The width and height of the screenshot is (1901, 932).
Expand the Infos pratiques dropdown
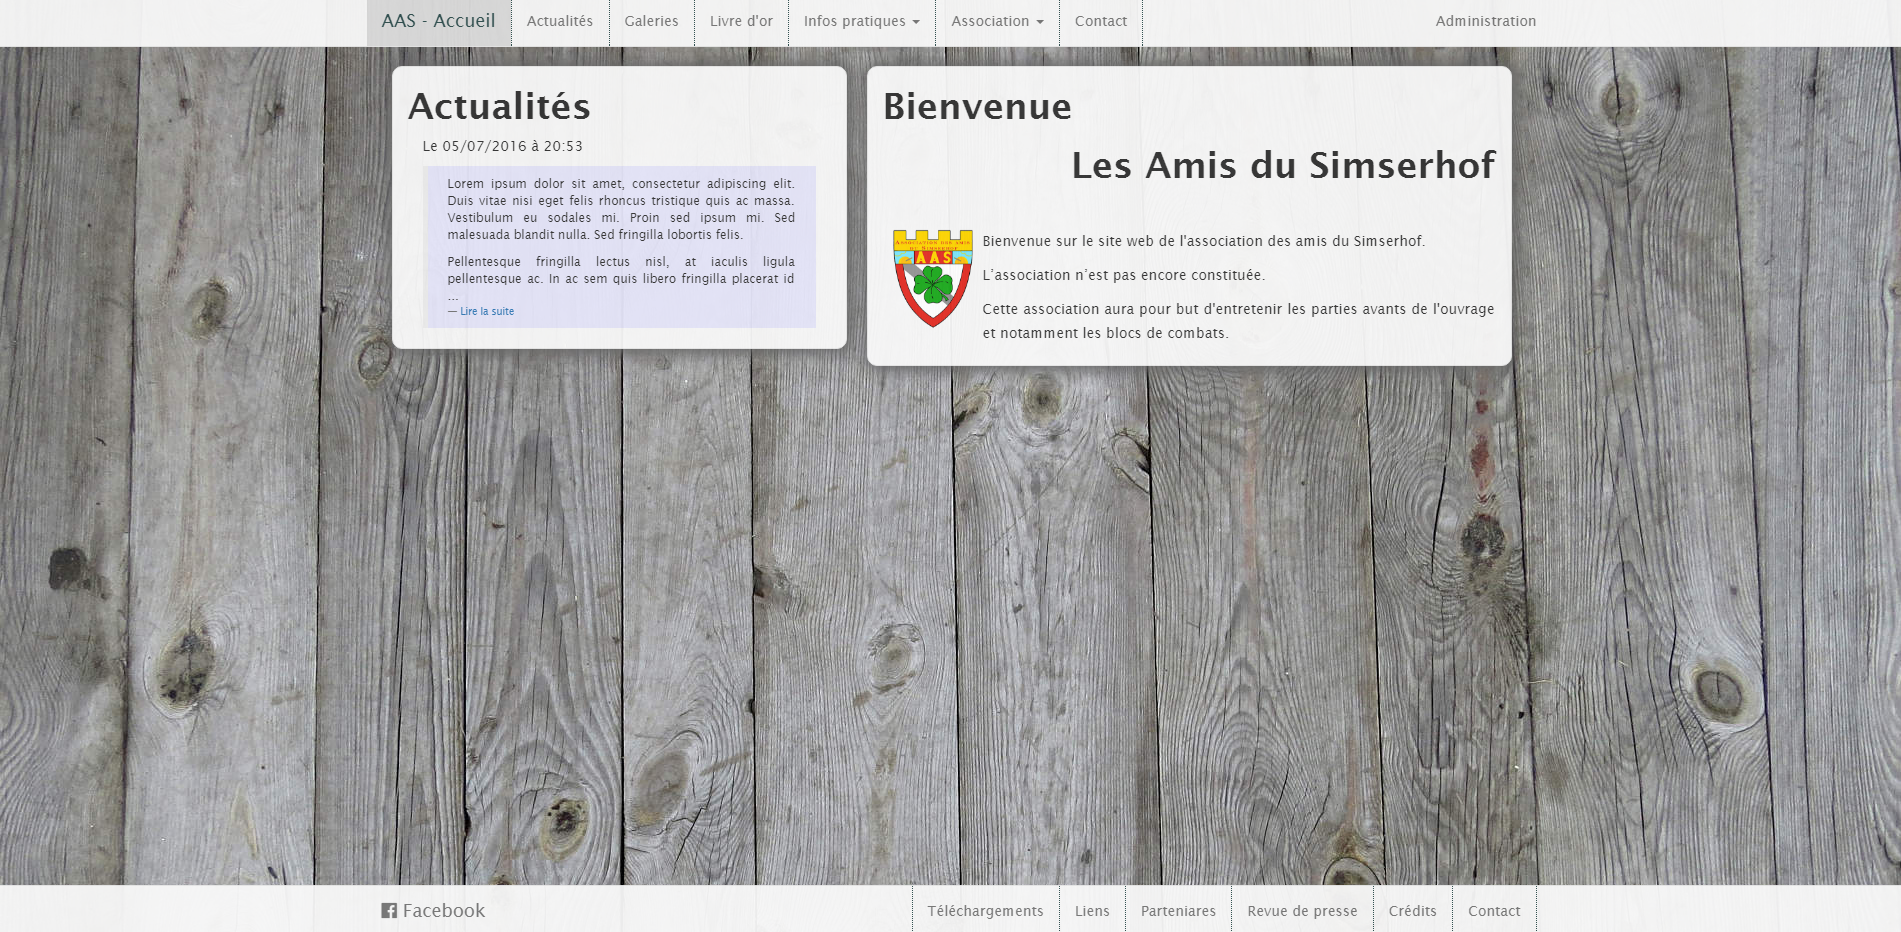[x=861, y=21]
